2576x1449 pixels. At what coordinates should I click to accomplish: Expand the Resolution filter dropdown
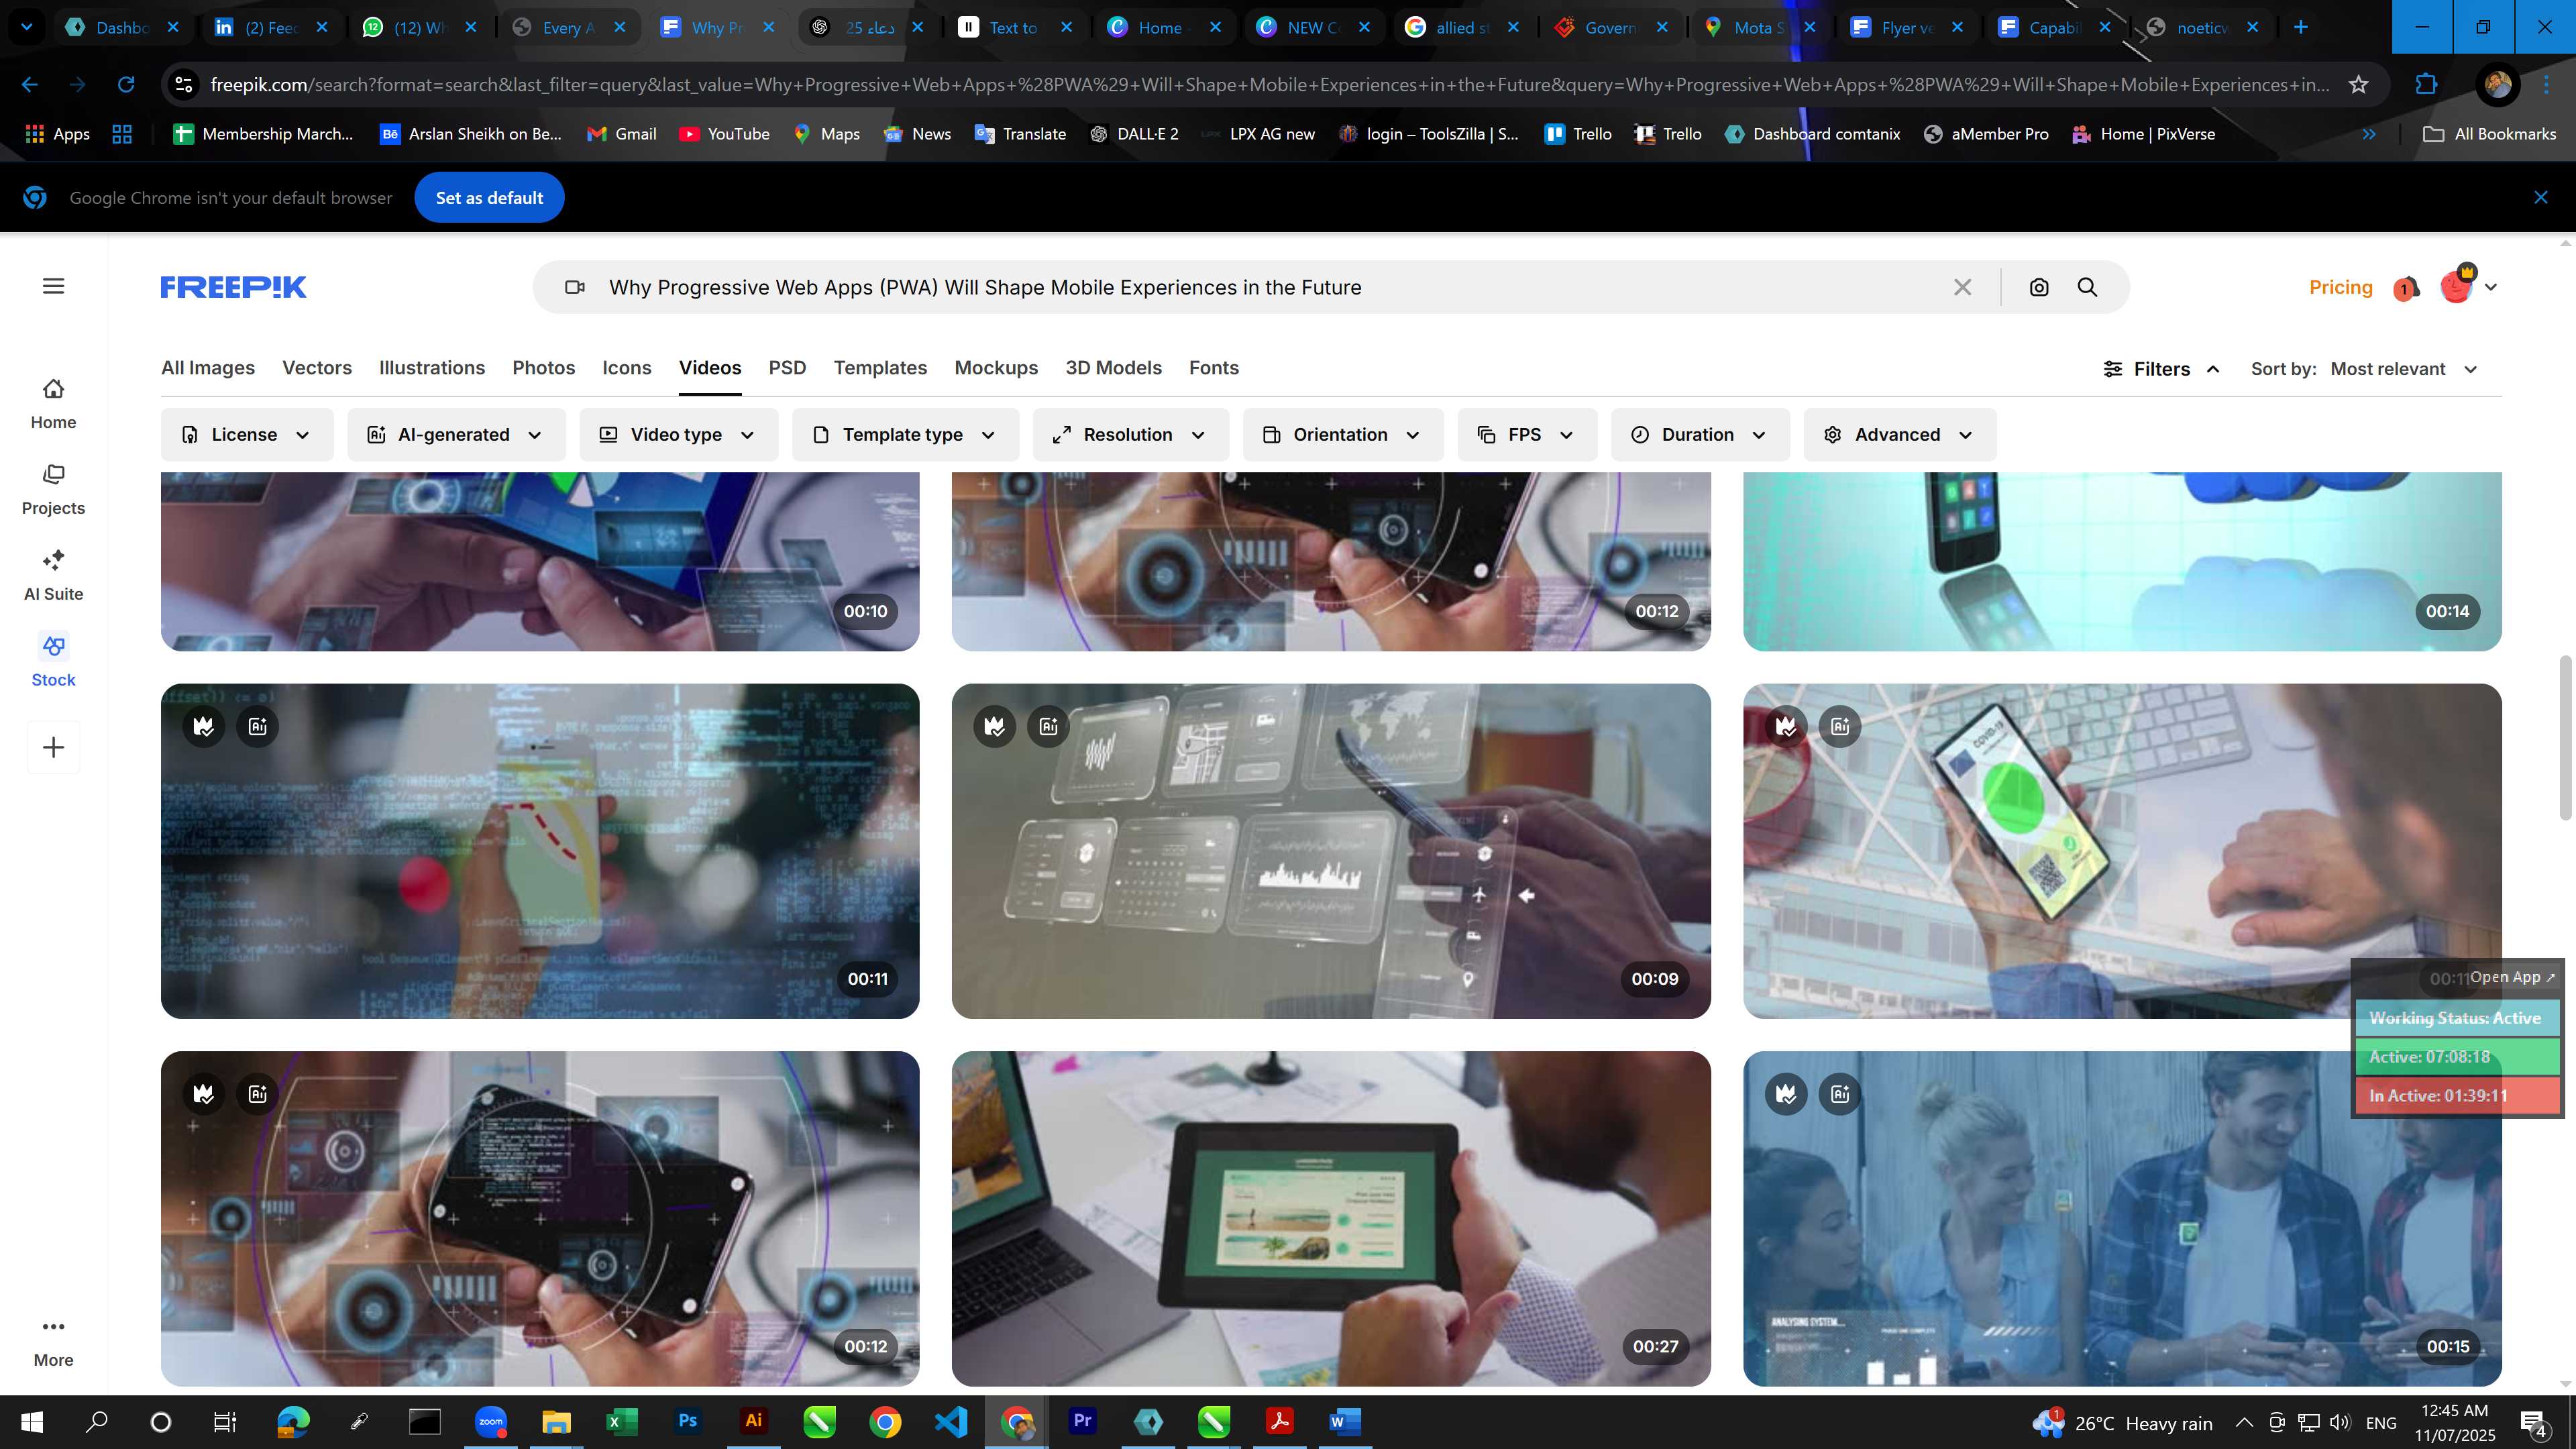[1130, 434]
